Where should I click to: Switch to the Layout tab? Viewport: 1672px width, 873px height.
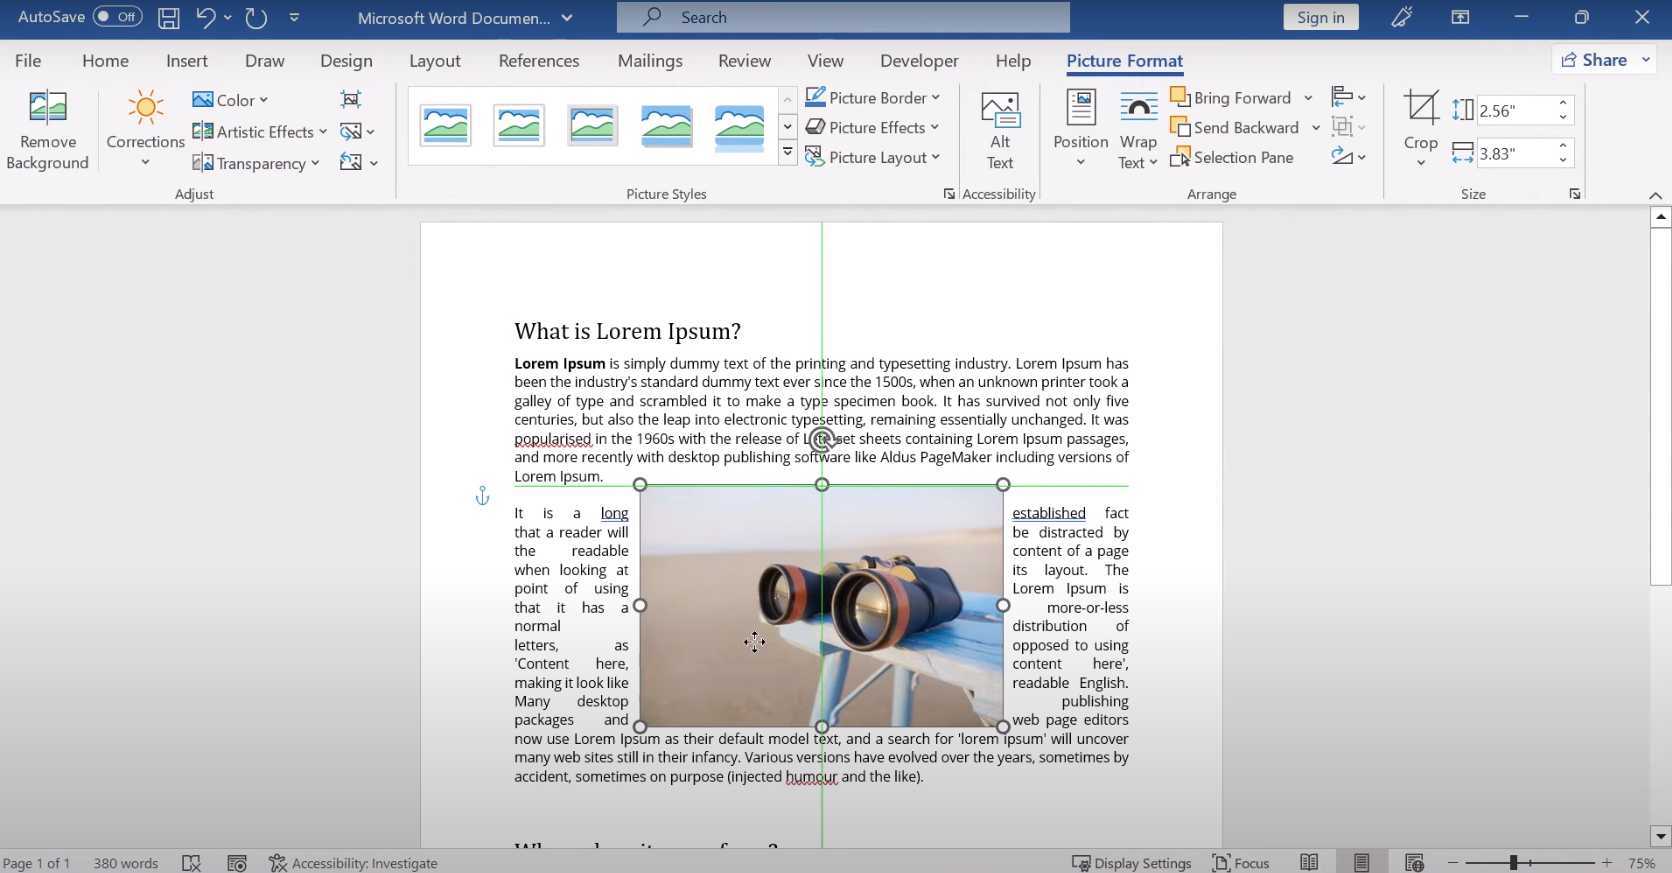435,61
